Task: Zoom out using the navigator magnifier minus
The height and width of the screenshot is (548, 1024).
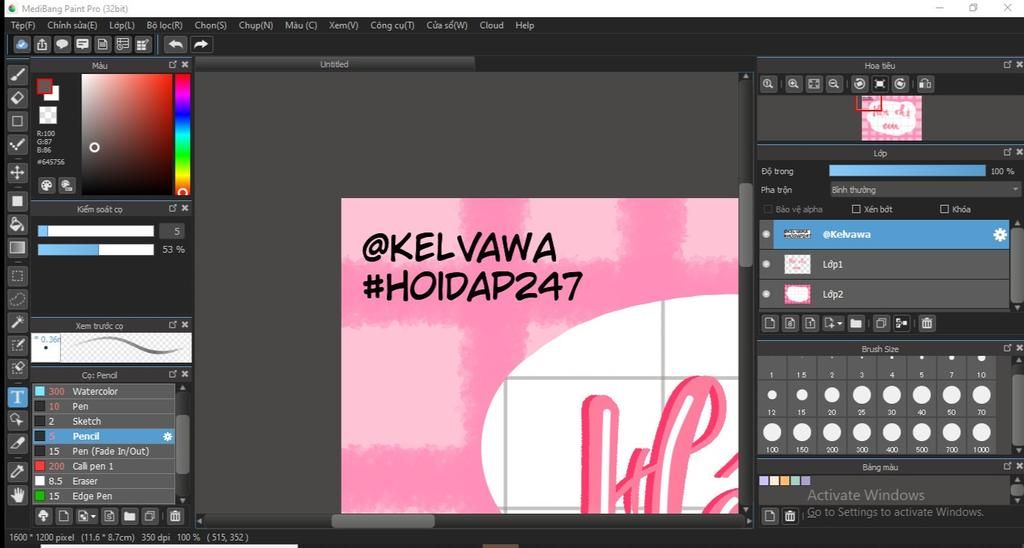Action: click(833, 84)
